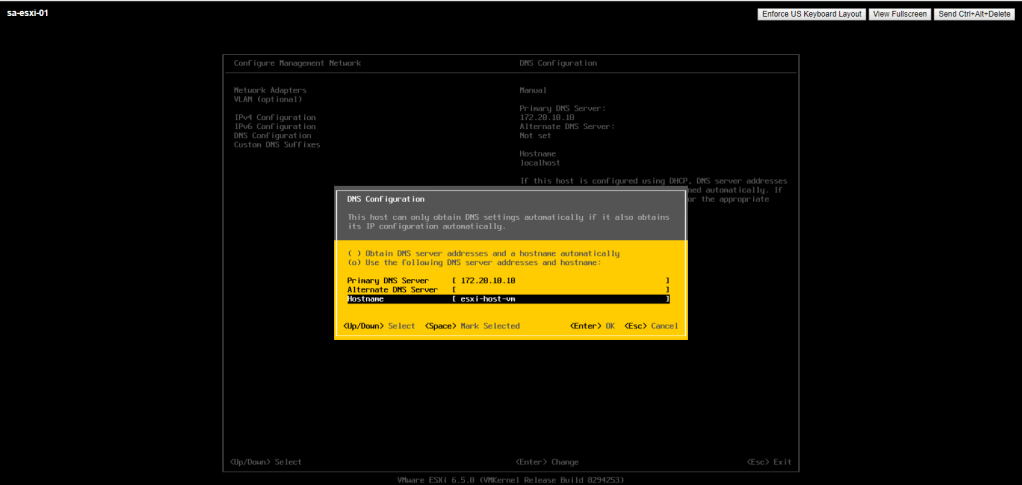Click the <Enter> OK label in dialog

pyautogui.click(x=591, y=326)
